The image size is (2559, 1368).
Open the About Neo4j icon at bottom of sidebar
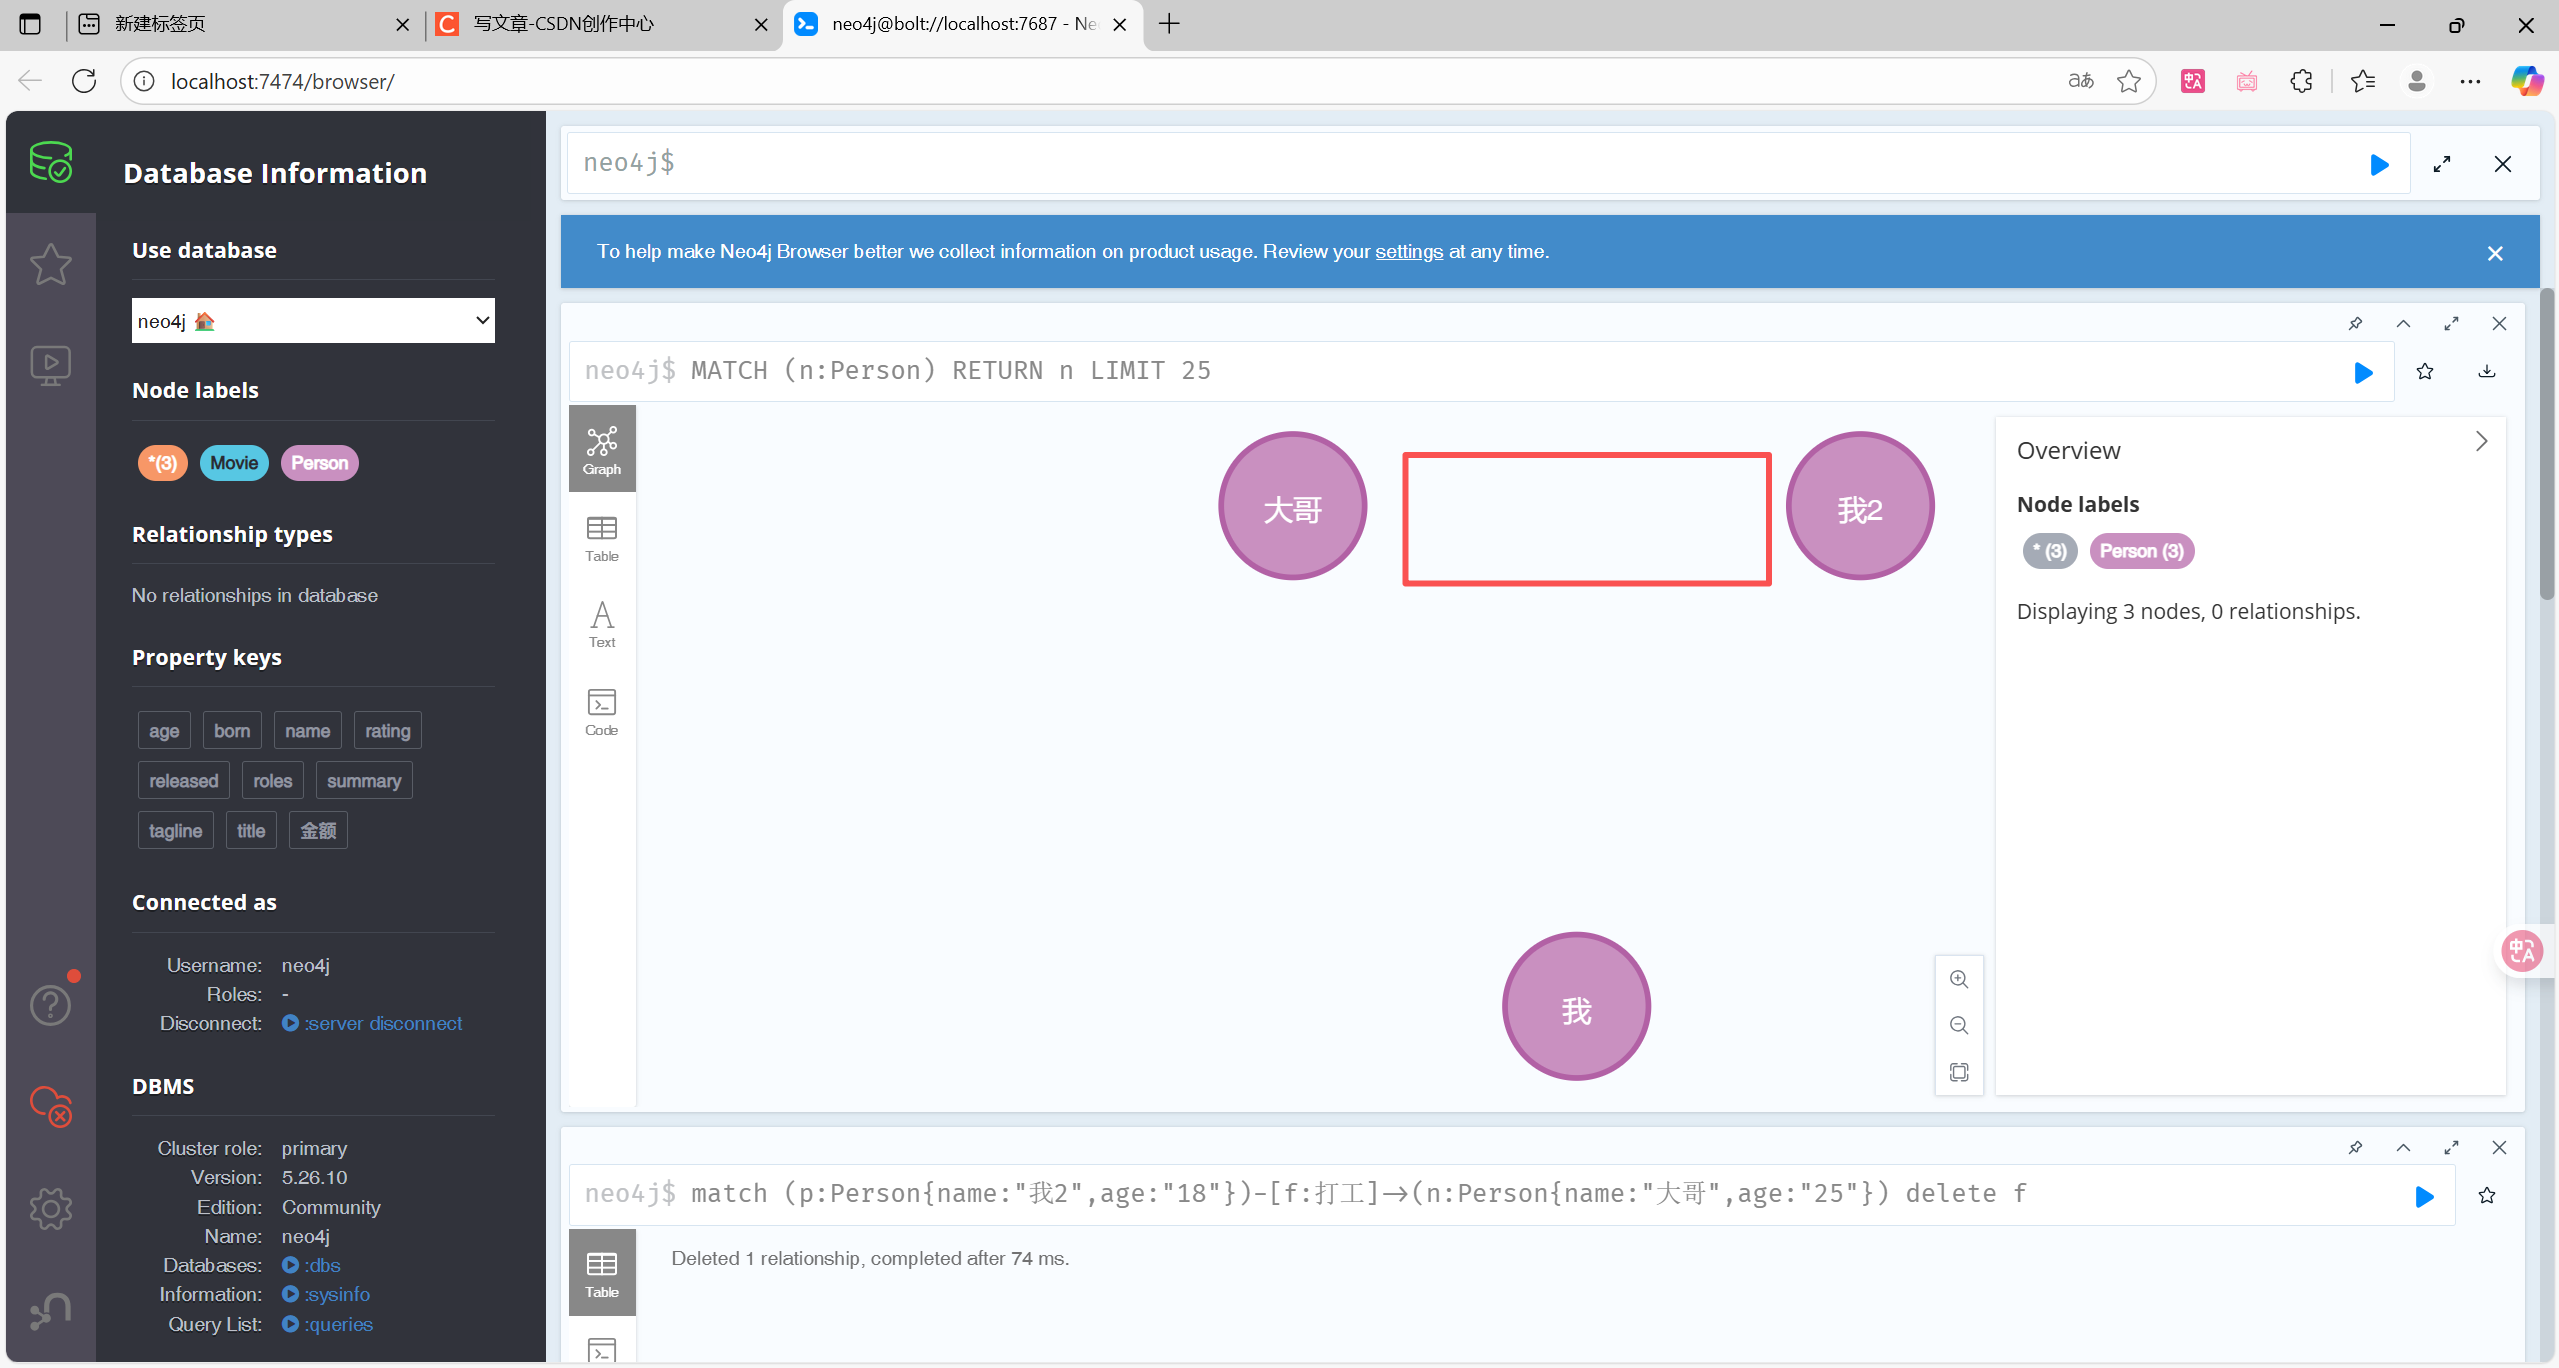pos(50,1311)
